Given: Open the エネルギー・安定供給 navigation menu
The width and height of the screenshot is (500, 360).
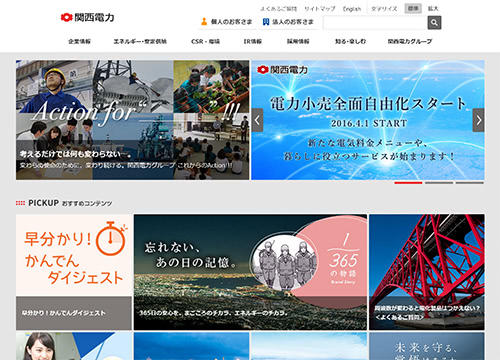Looking at the screenshot, I should [140, 41].
